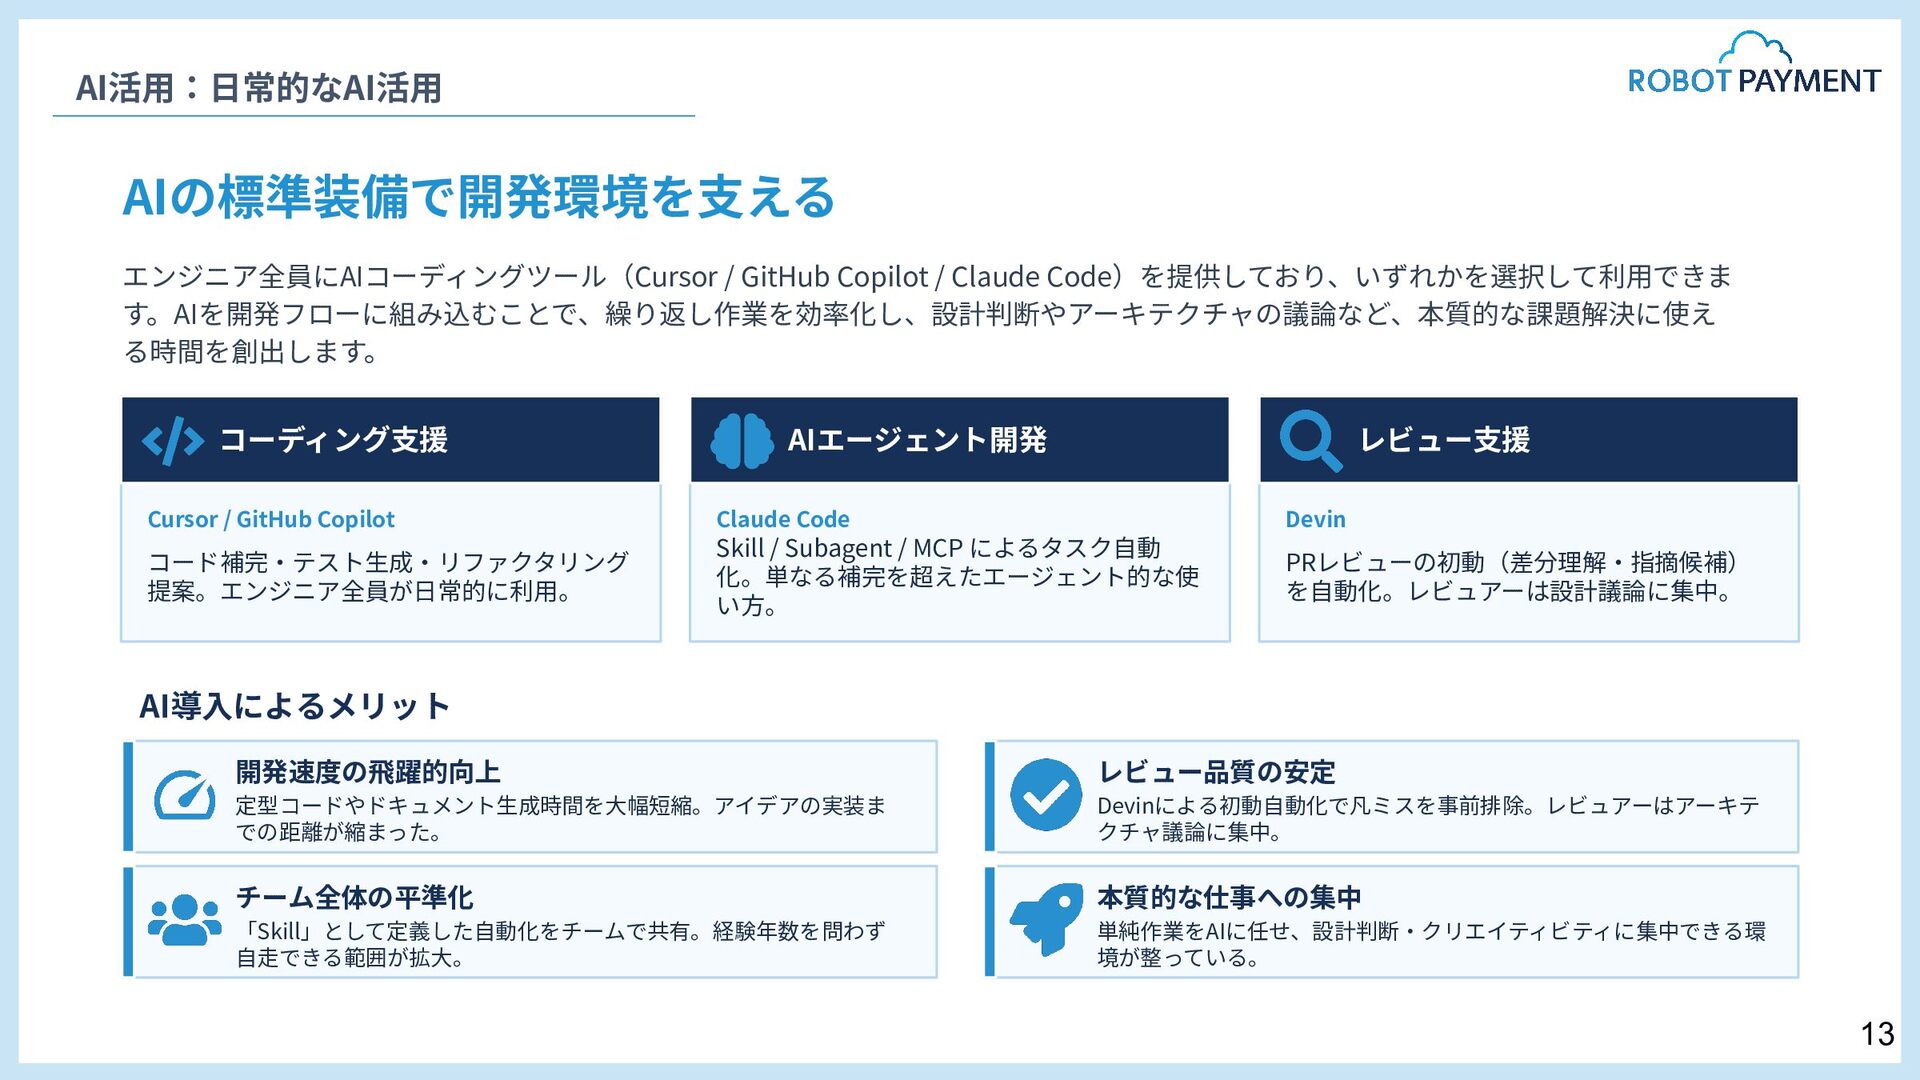The image size is (1920, 1080).
Task: Click the チーム全体の平準化 card title
Action: click(x=354, y=897)
